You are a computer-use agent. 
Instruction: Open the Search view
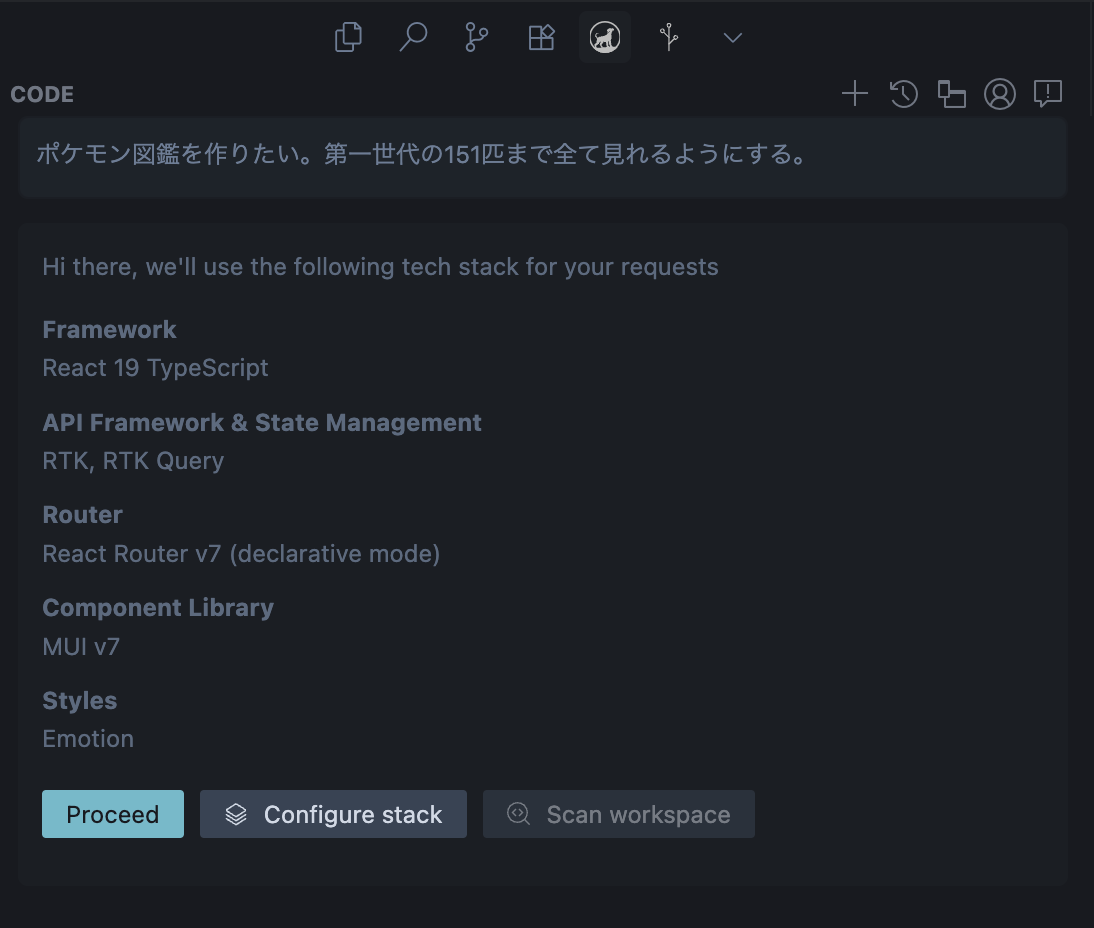coord(412,38)
